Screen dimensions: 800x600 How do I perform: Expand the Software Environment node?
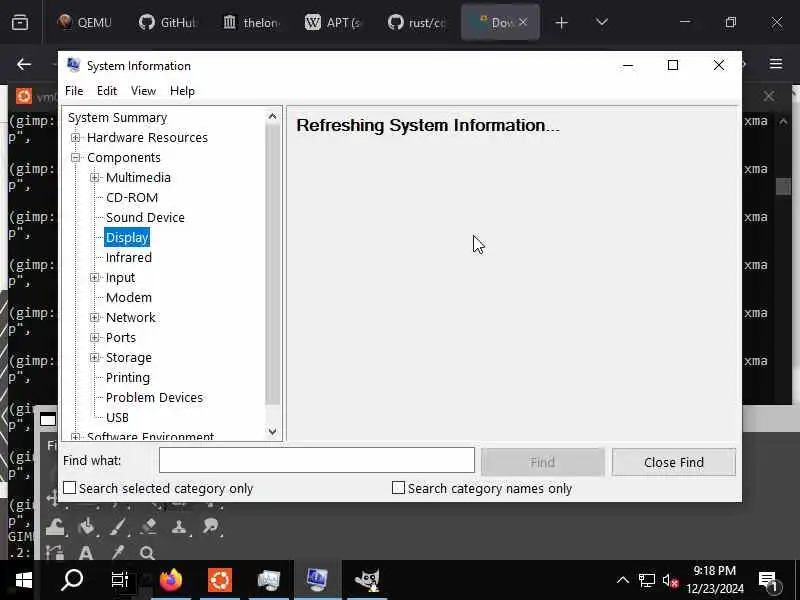pyautogui.click(x=76, y=437)
